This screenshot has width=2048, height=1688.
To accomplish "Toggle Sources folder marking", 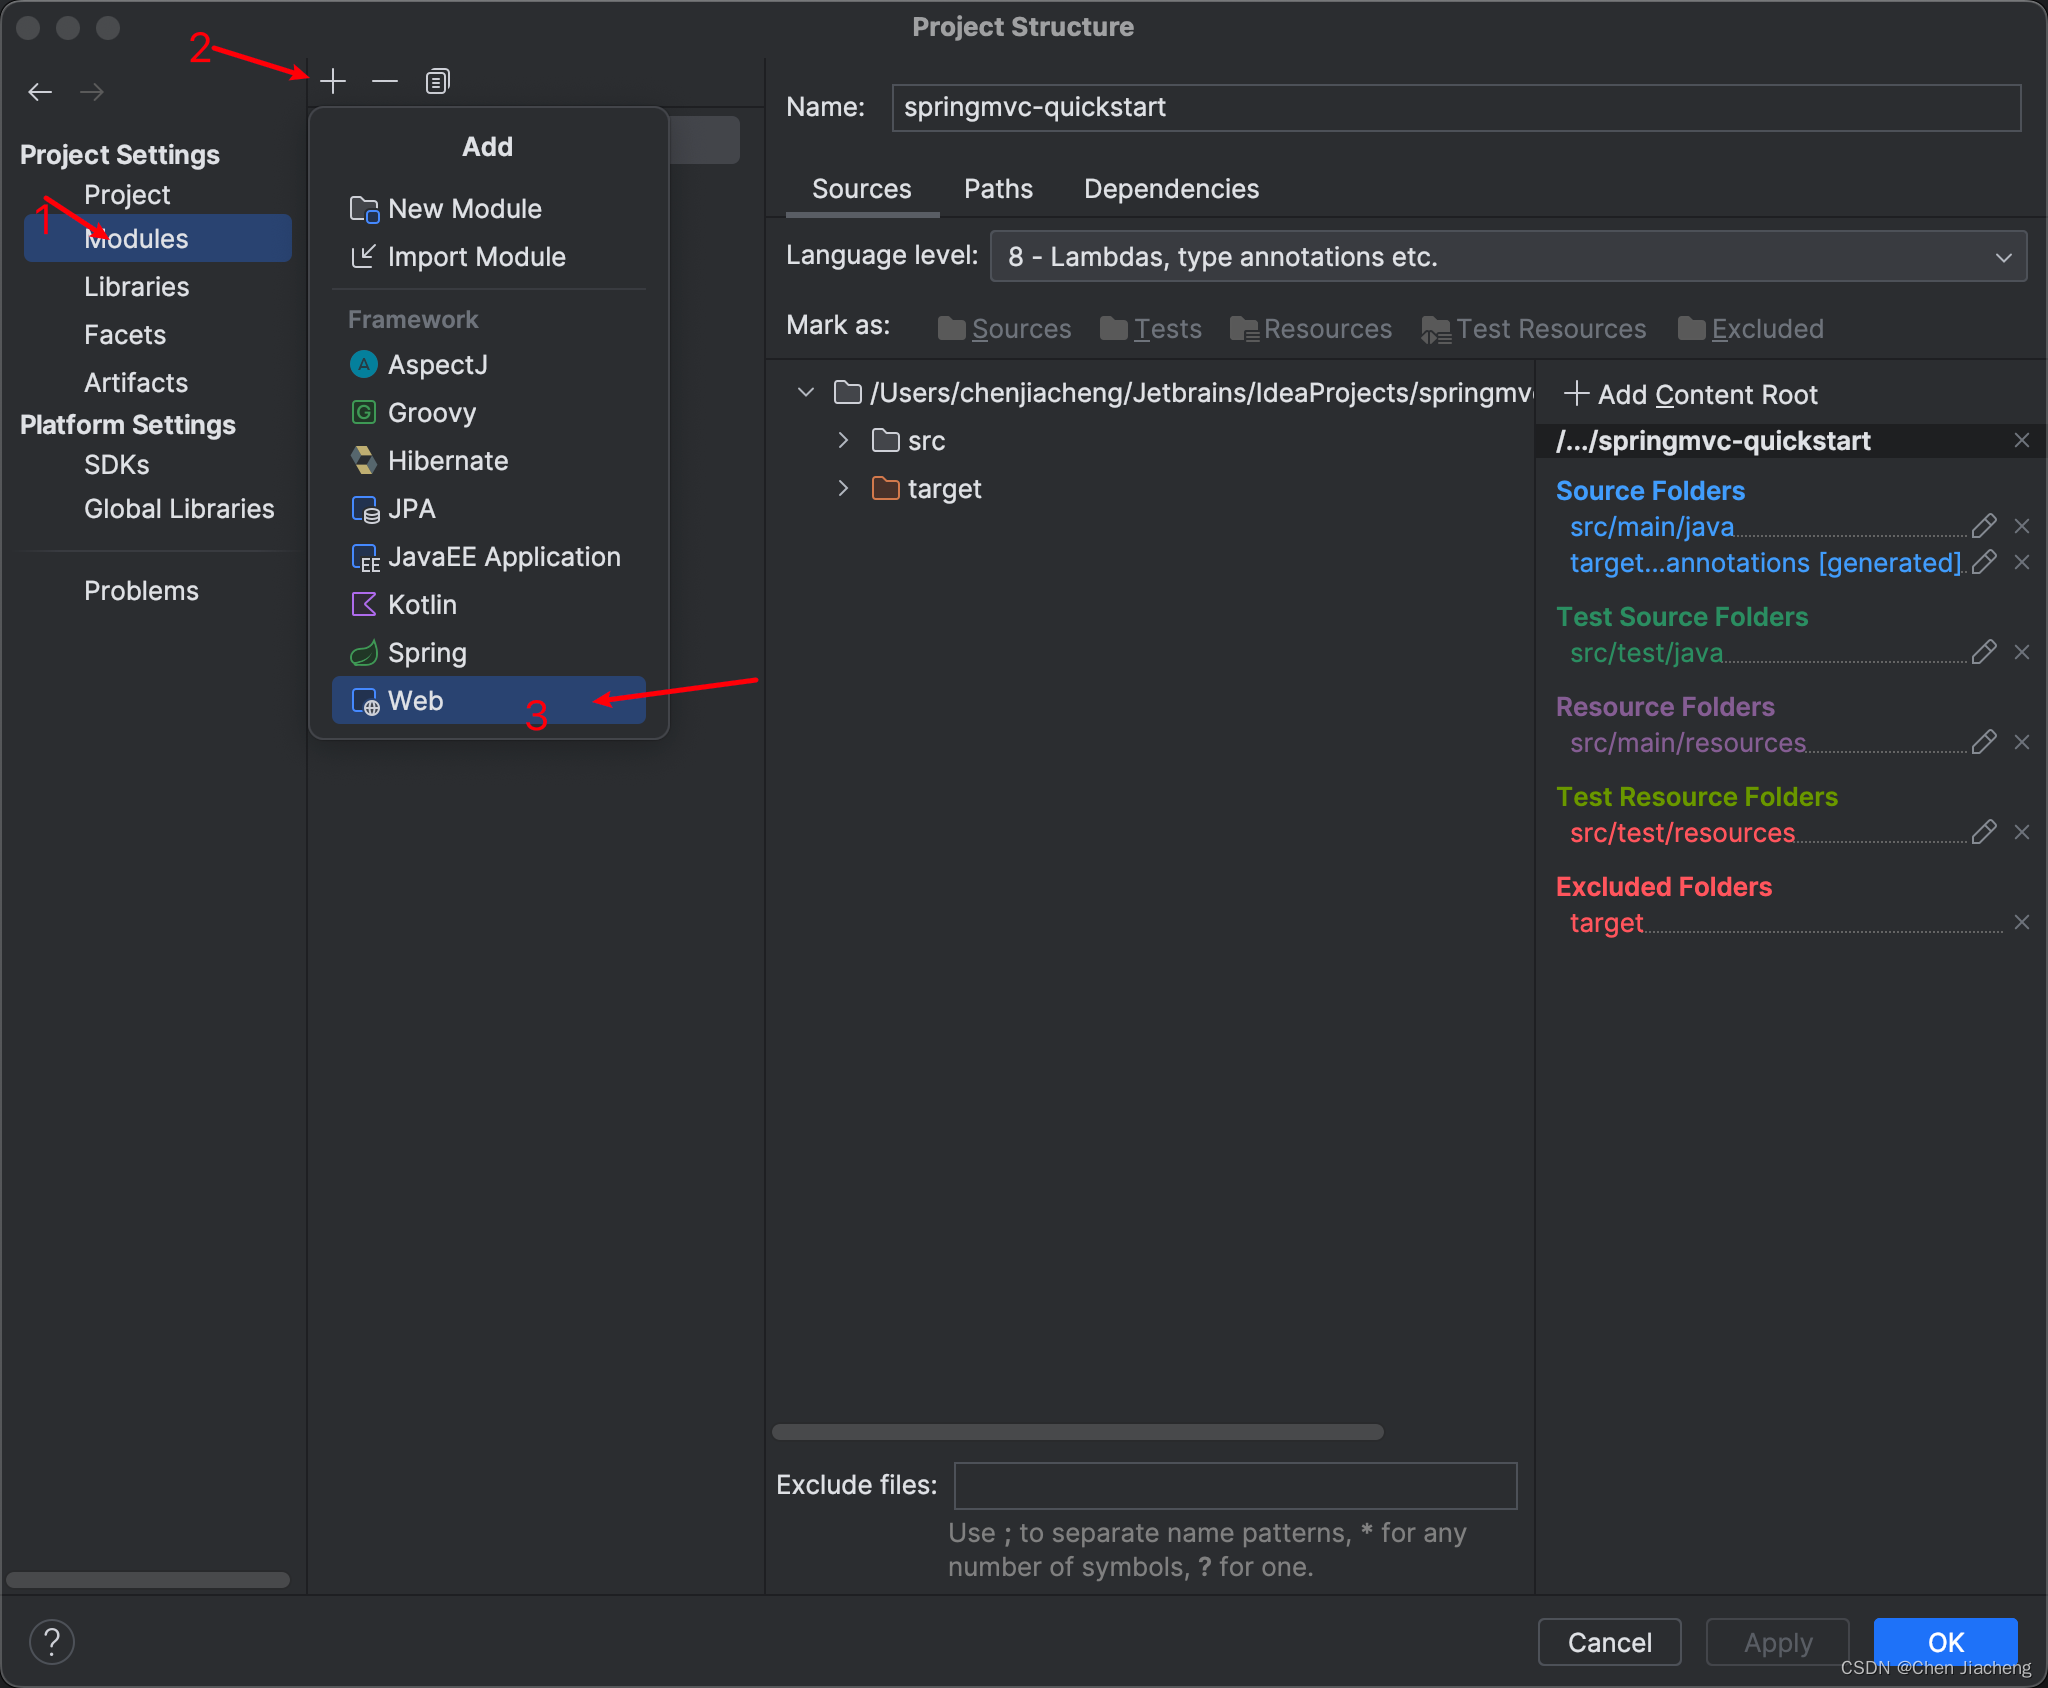I will pos(1005,327).
